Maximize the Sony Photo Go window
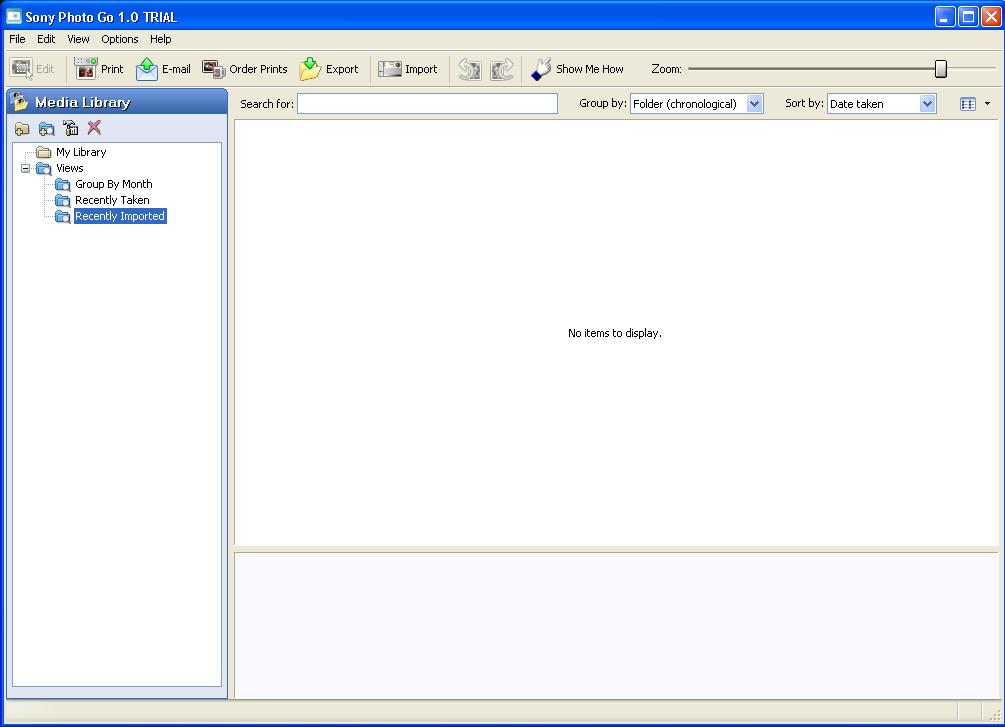Viewport: 1005px width, 727px height. (968, 17)
